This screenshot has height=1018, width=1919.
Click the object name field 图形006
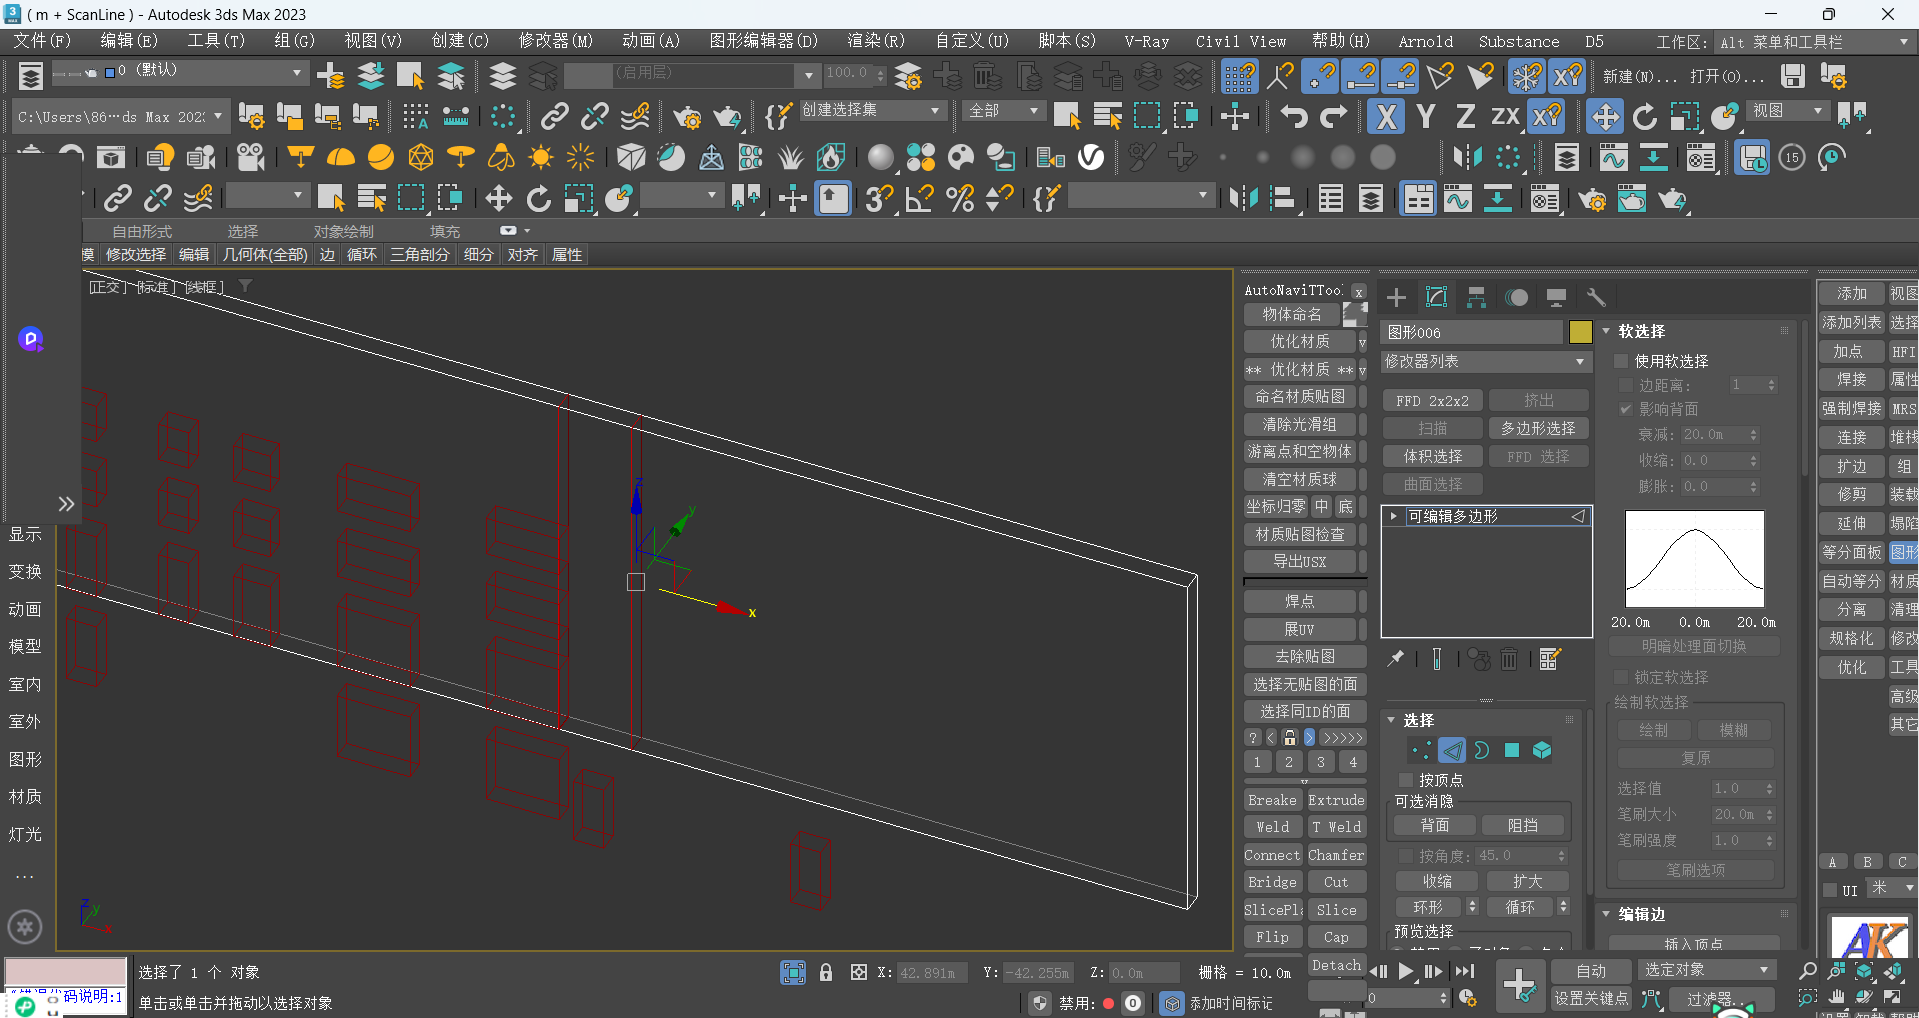pos(1472,332)
